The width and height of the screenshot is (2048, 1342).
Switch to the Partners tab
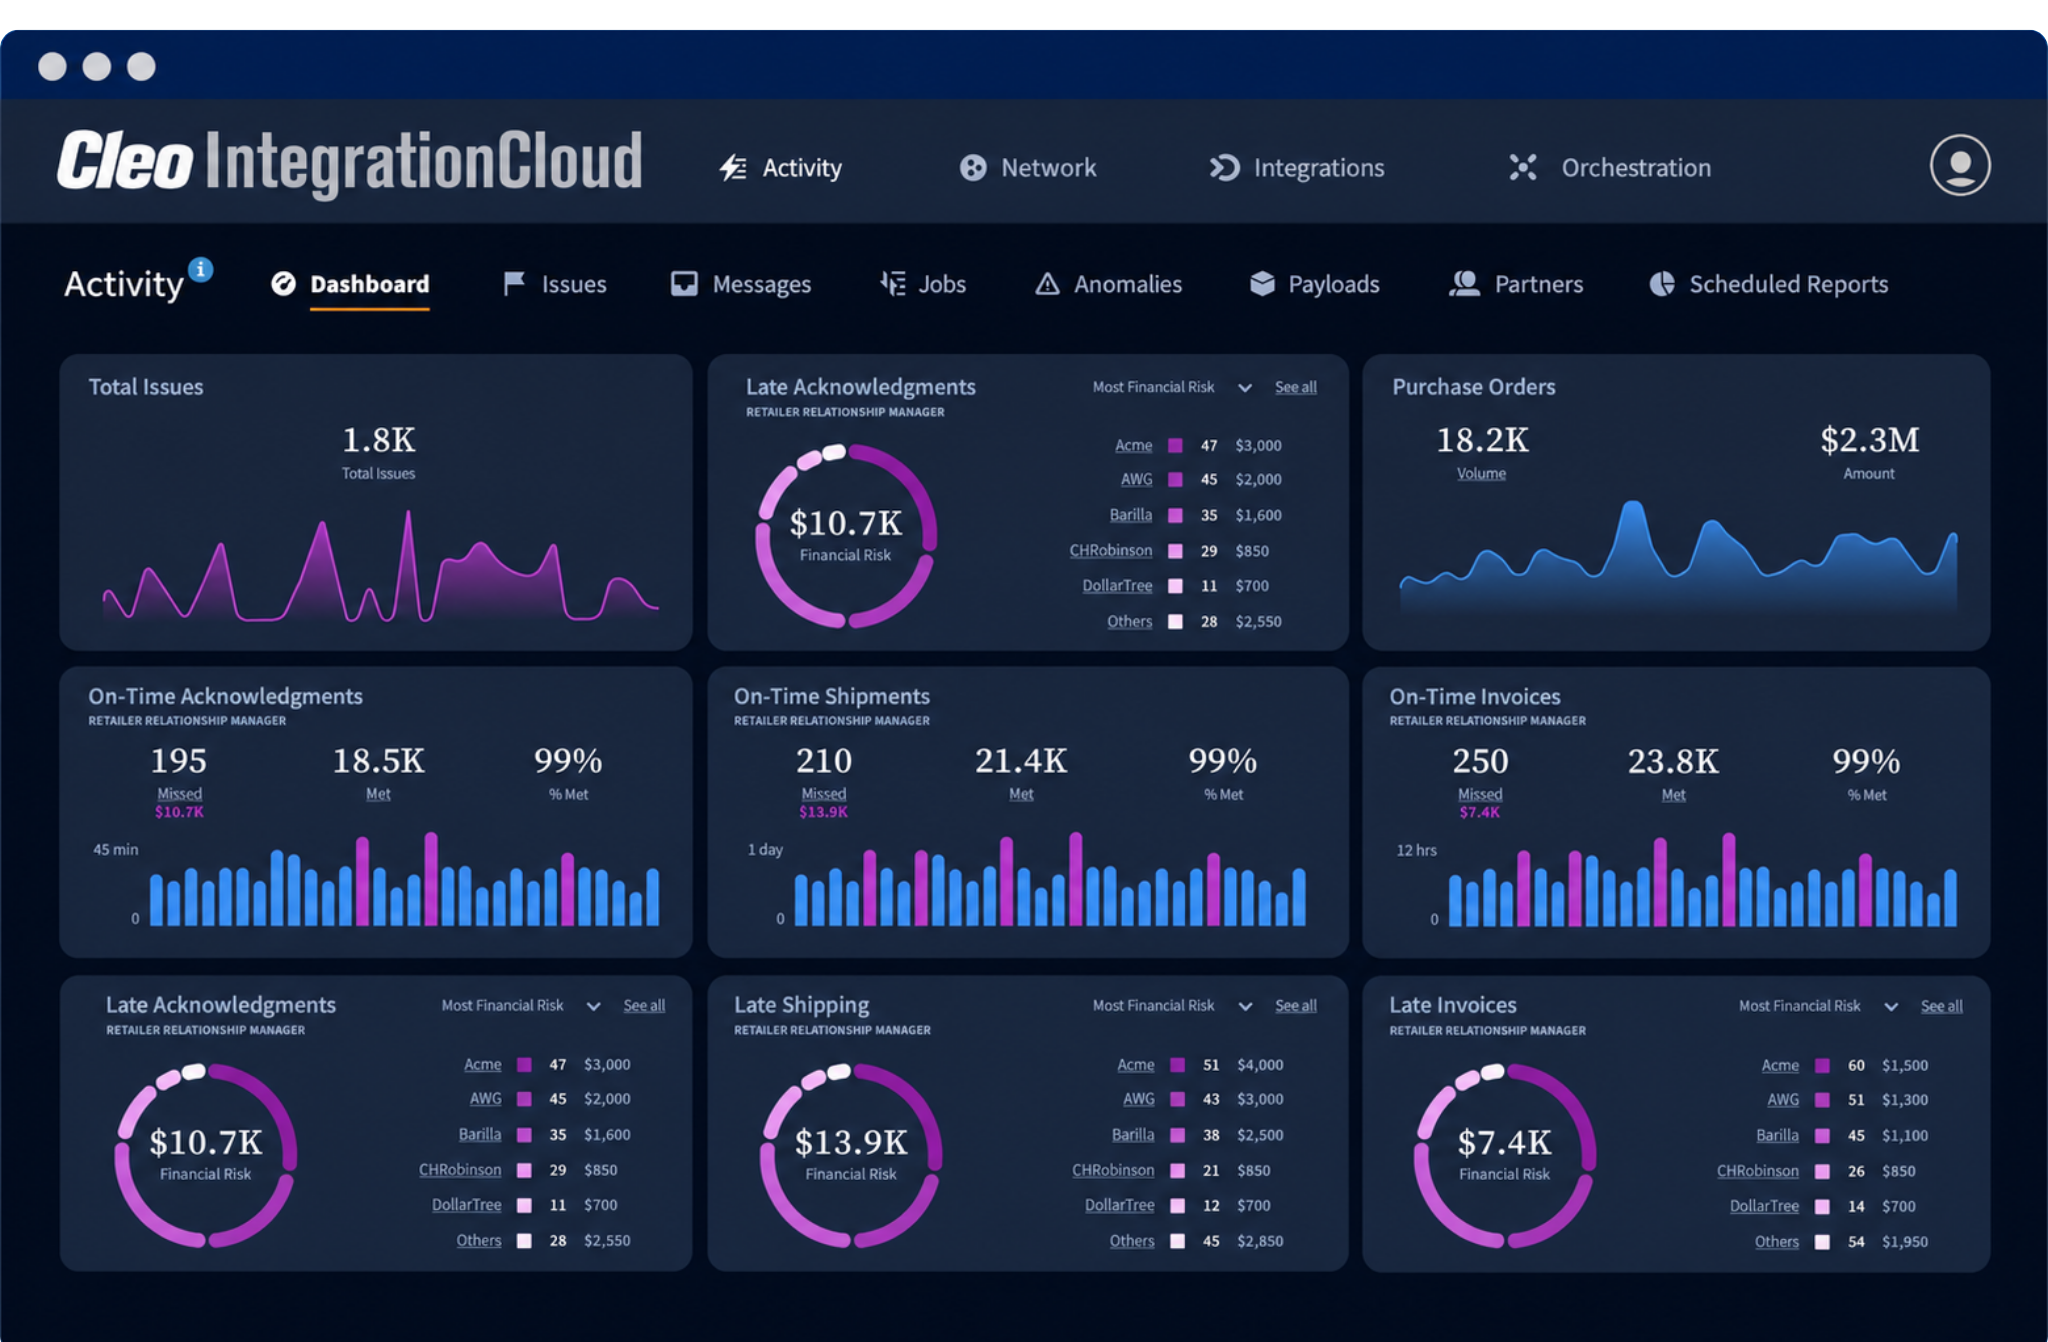(1539, 284)
